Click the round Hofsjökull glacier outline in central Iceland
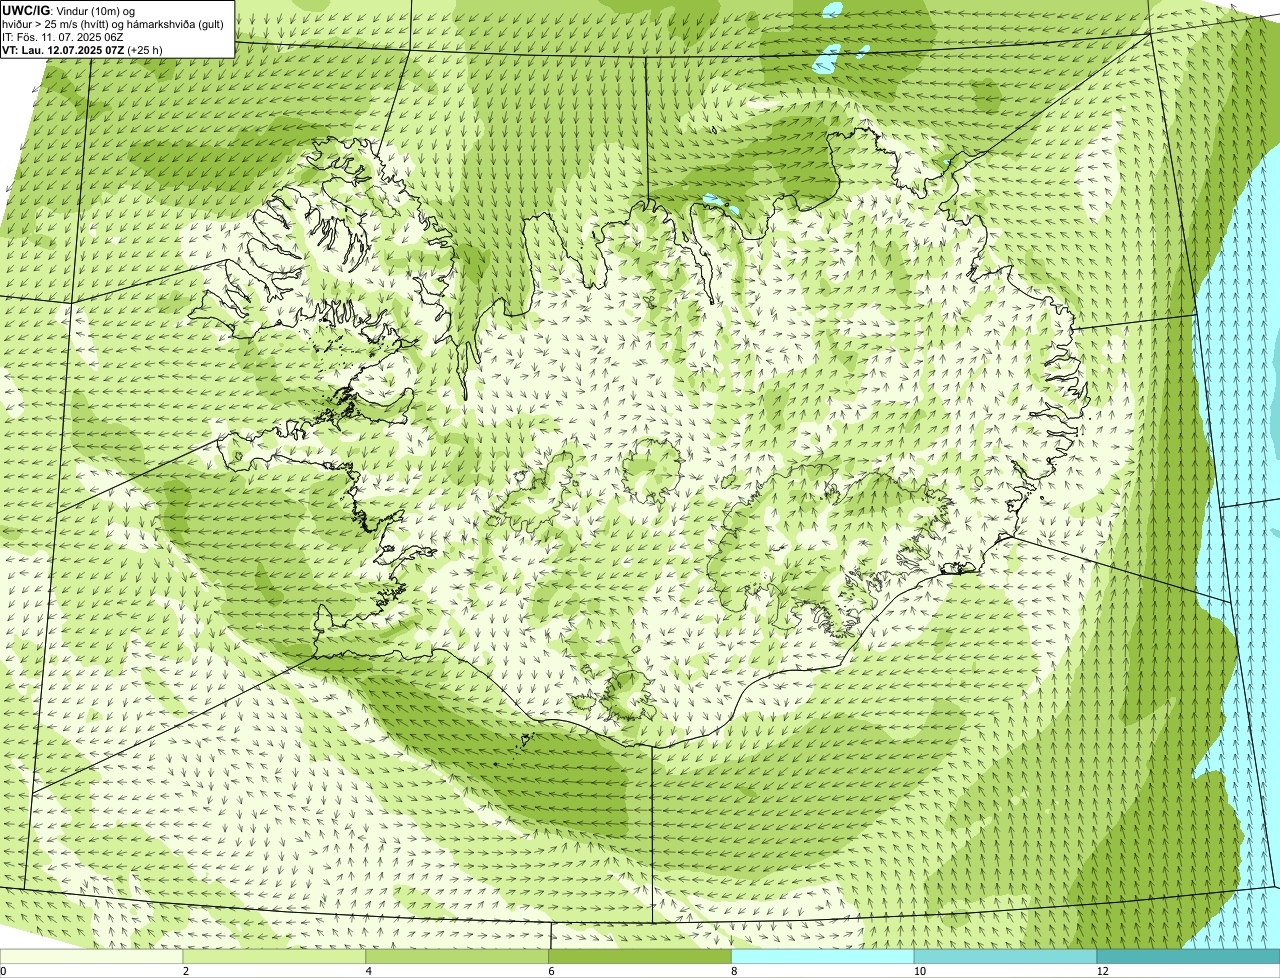The height and width of the screenshot is (978, 1280). pyautogui.click(x=652, y=471)
